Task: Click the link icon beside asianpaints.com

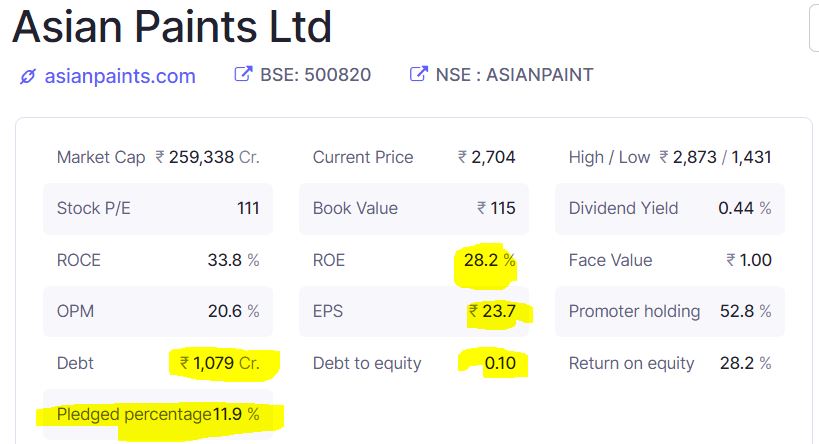Action: (27, 76)
